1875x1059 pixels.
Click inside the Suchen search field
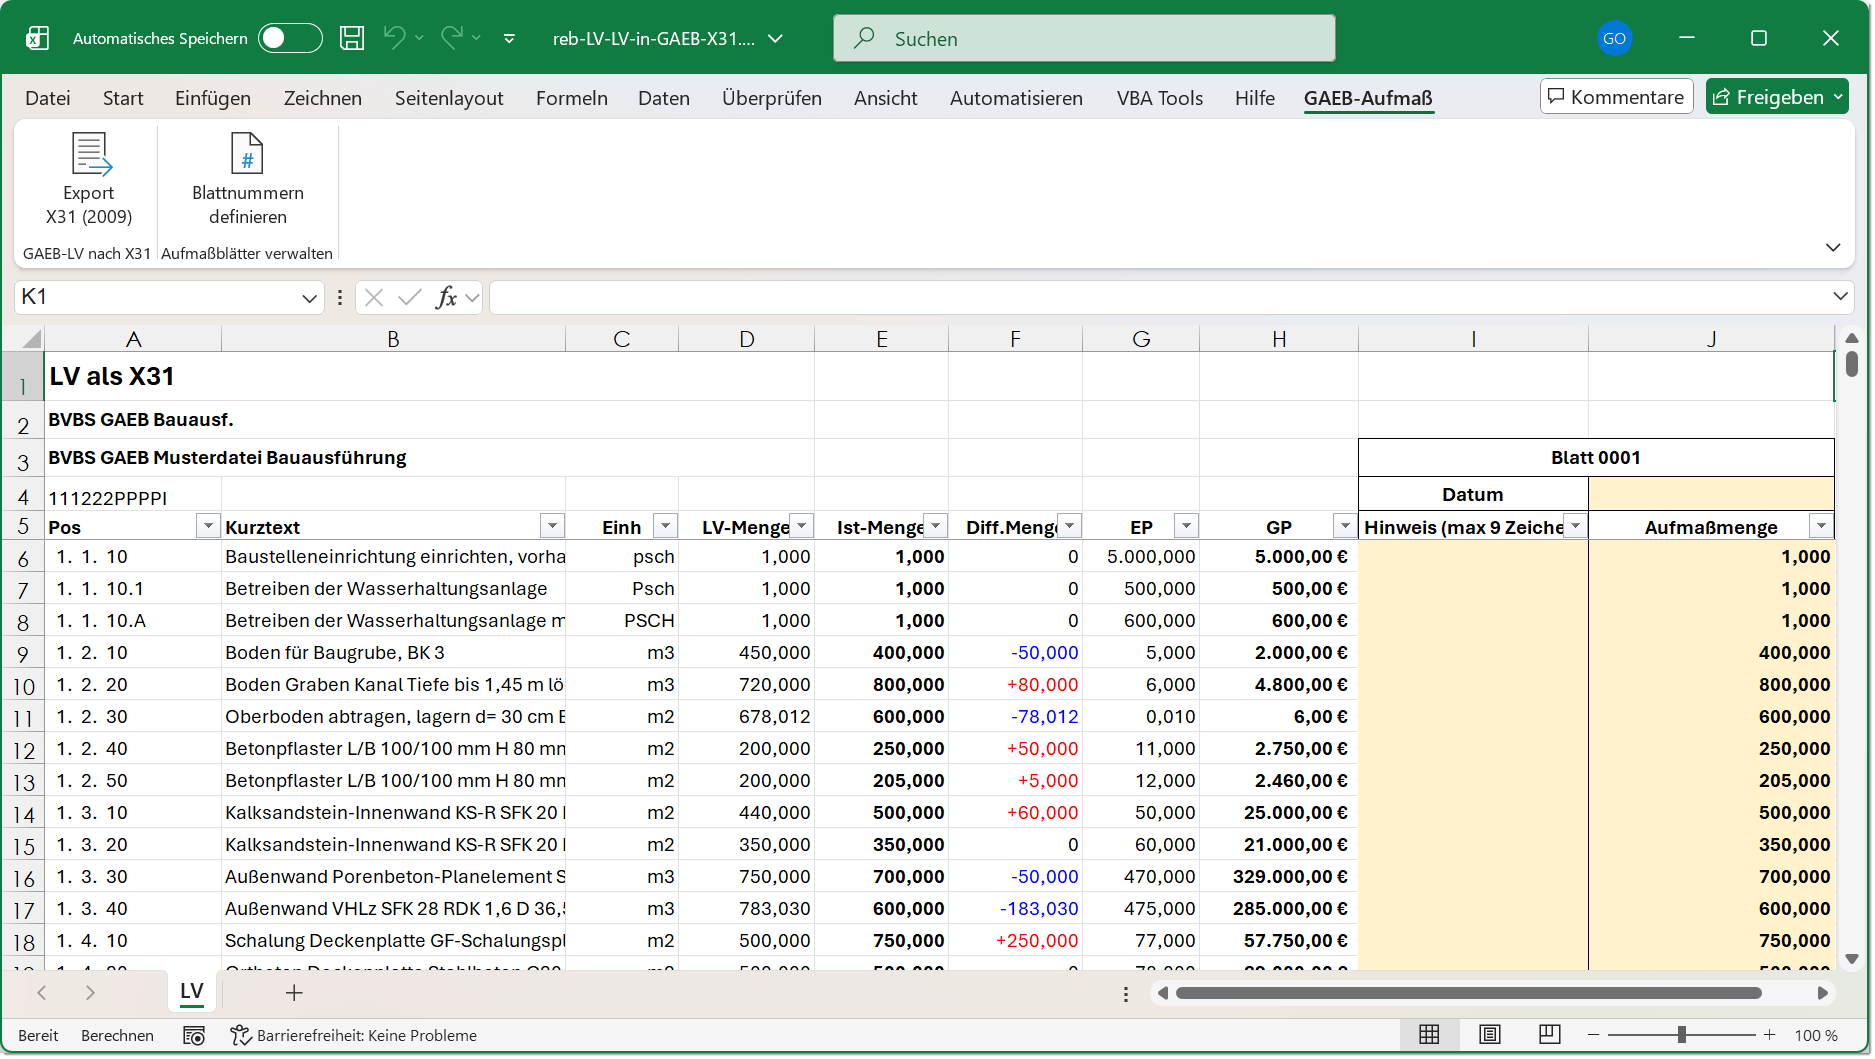(x=1084, y=37)
